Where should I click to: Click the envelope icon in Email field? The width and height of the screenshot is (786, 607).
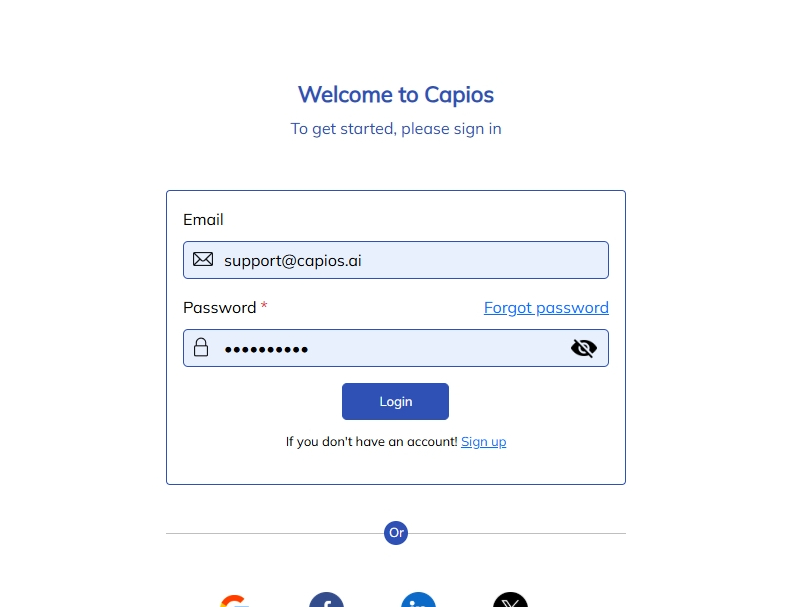tap(203, 260)
